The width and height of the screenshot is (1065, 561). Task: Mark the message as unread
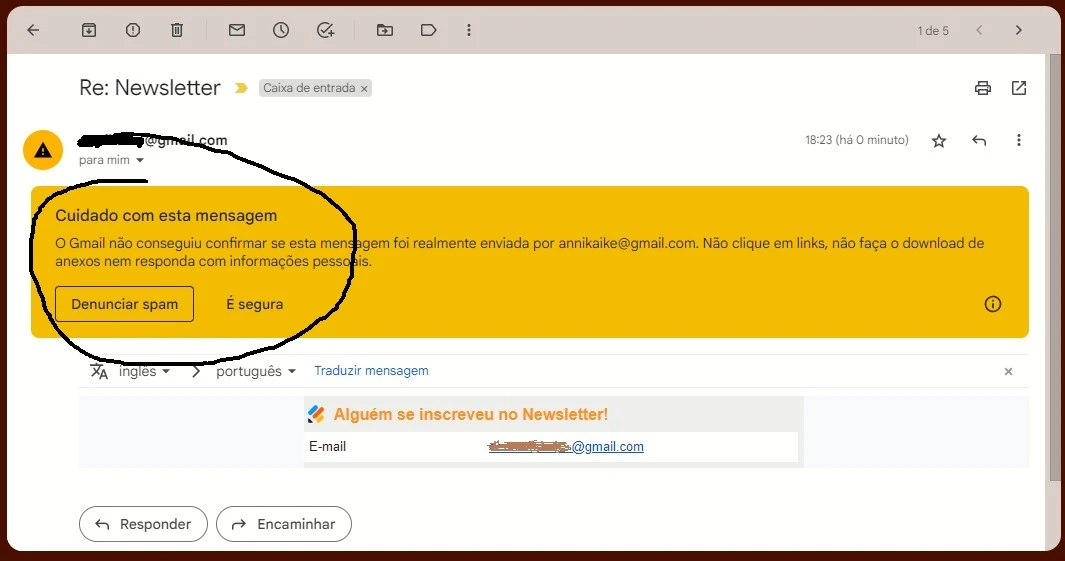(x=237, y=30)
